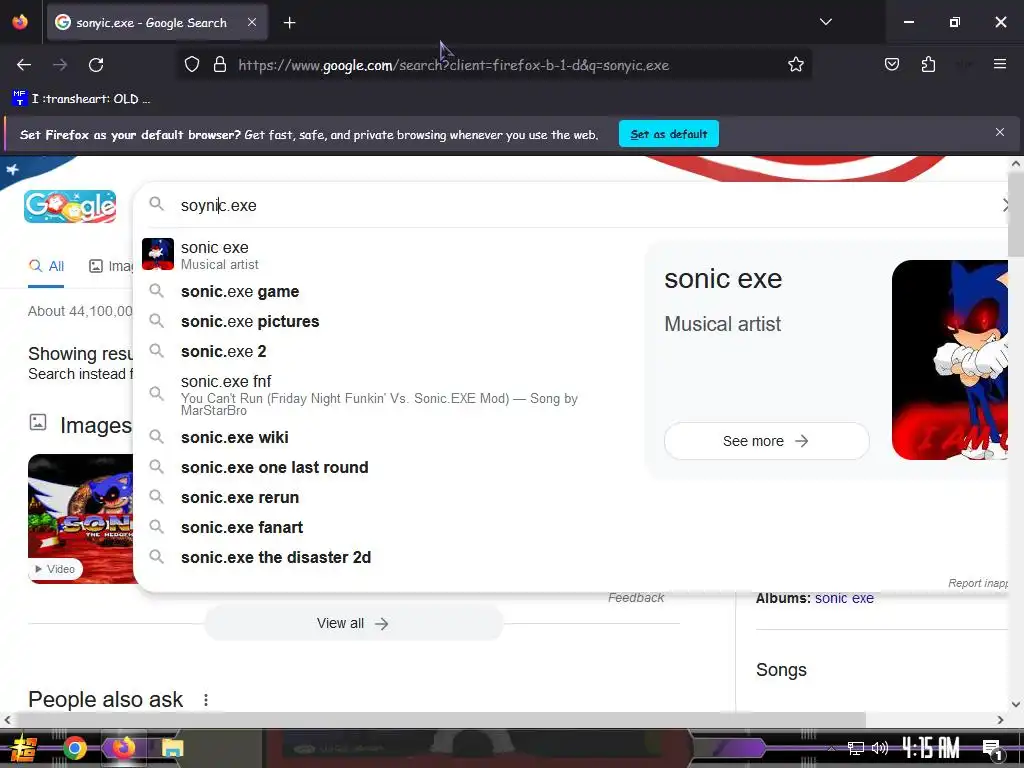This screenshot has height=768, width=1024.
Task: Click the search magnifier in the search box
Action: tap(156, 204)
